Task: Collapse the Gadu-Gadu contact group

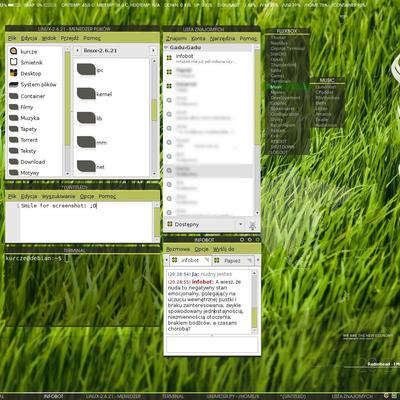Action: click(166, 47)
